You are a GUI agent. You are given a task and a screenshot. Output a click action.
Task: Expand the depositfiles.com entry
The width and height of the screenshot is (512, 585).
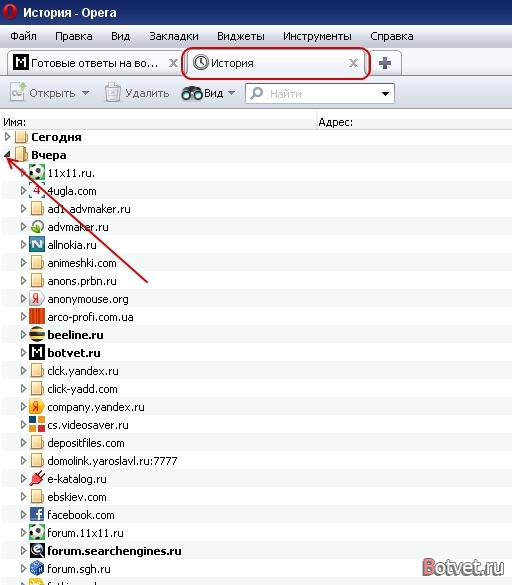tap(23, 442)
